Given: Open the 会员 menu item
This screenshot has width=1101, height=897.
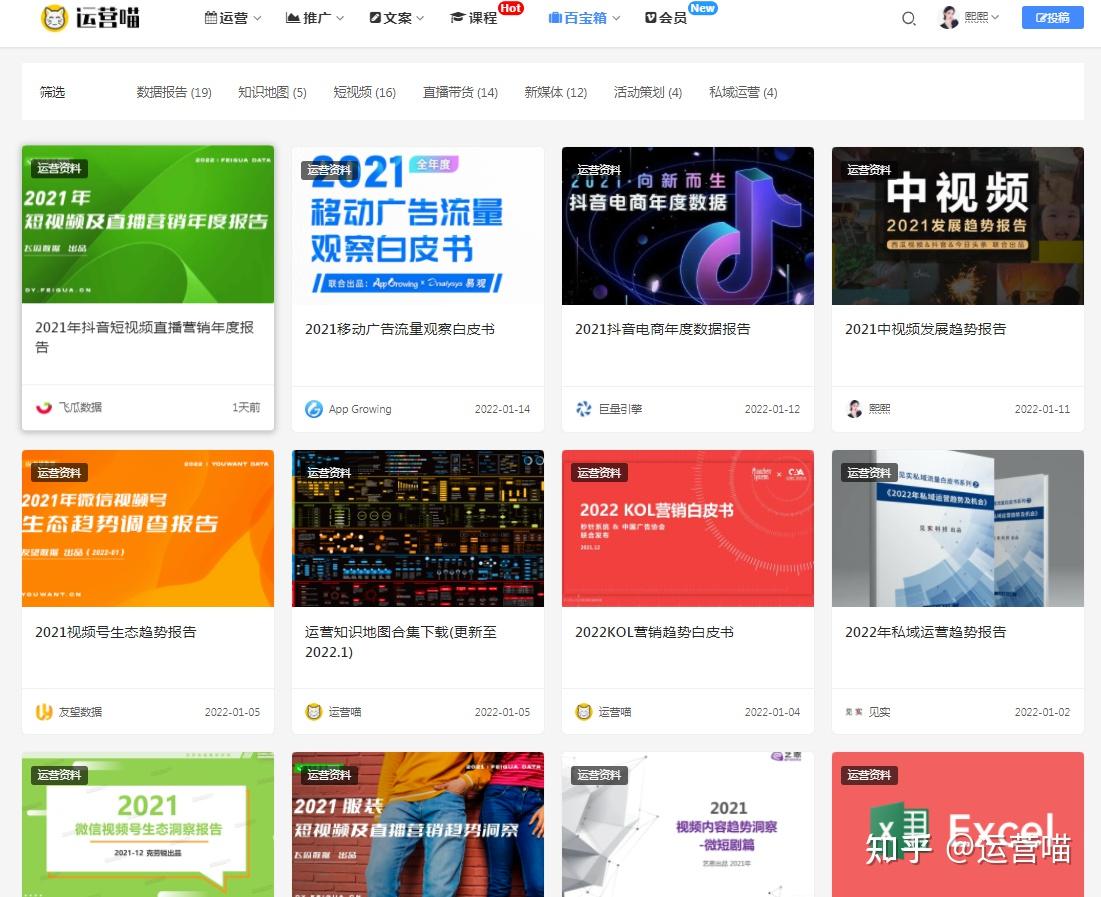Looking at the screenshot, I should pyautogui.click(x=666, y=18).
